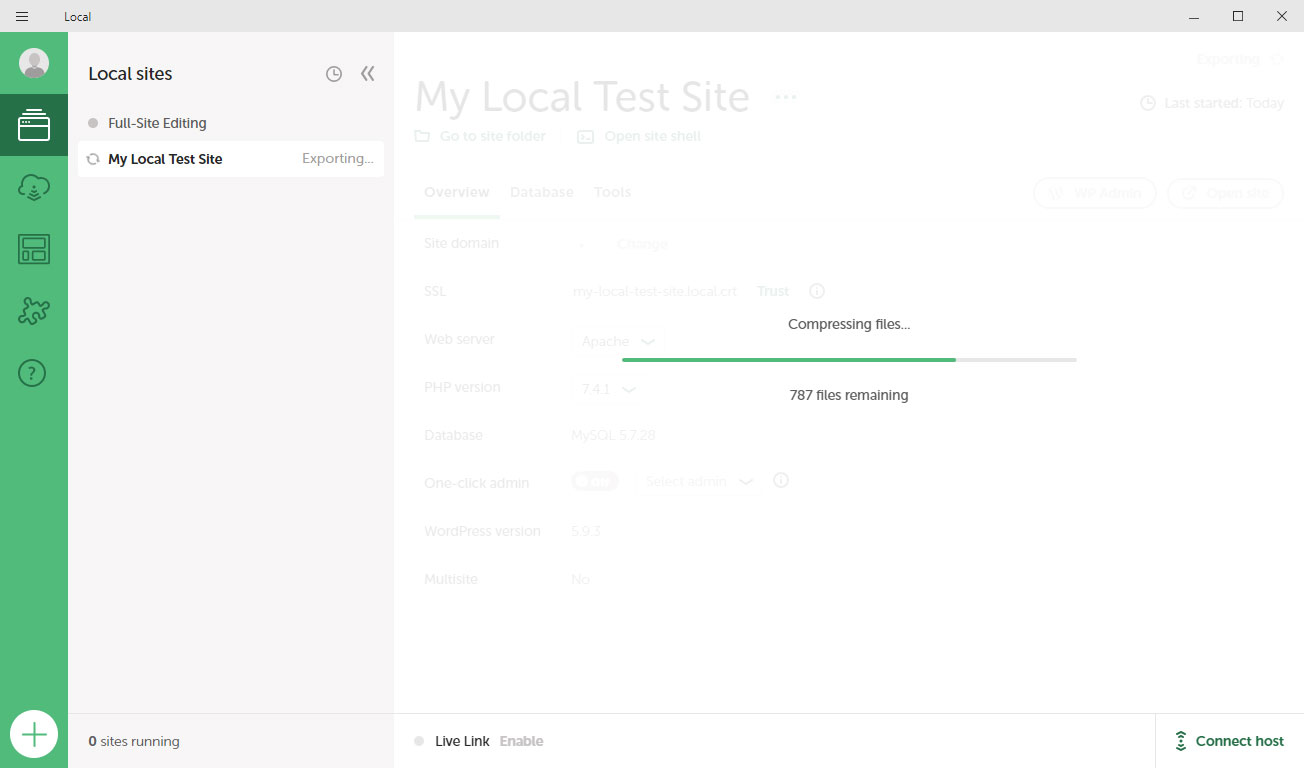Click the My Local Test Site heading
The height and width of the screenshot is (768, 1304).
[582, 97]
